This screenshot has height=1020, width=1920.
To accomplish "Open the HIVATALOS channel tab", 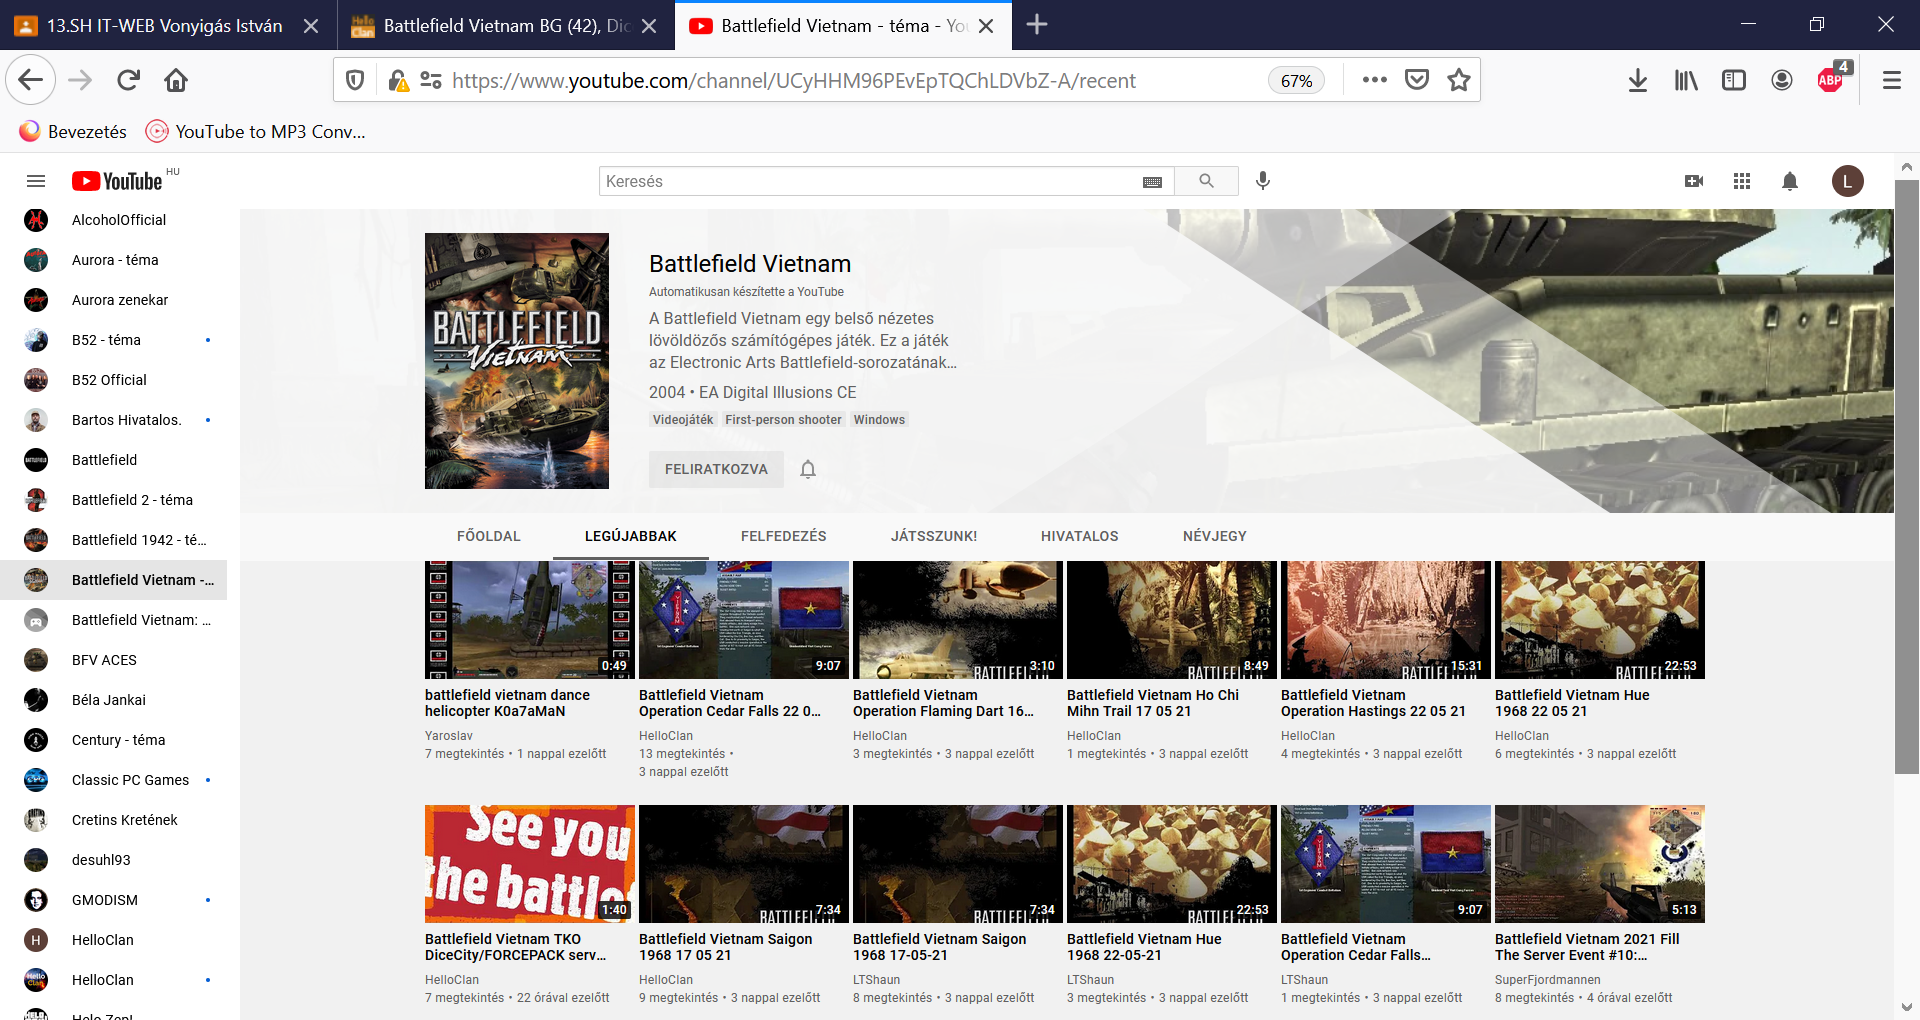I will (x=1080, y=536).
